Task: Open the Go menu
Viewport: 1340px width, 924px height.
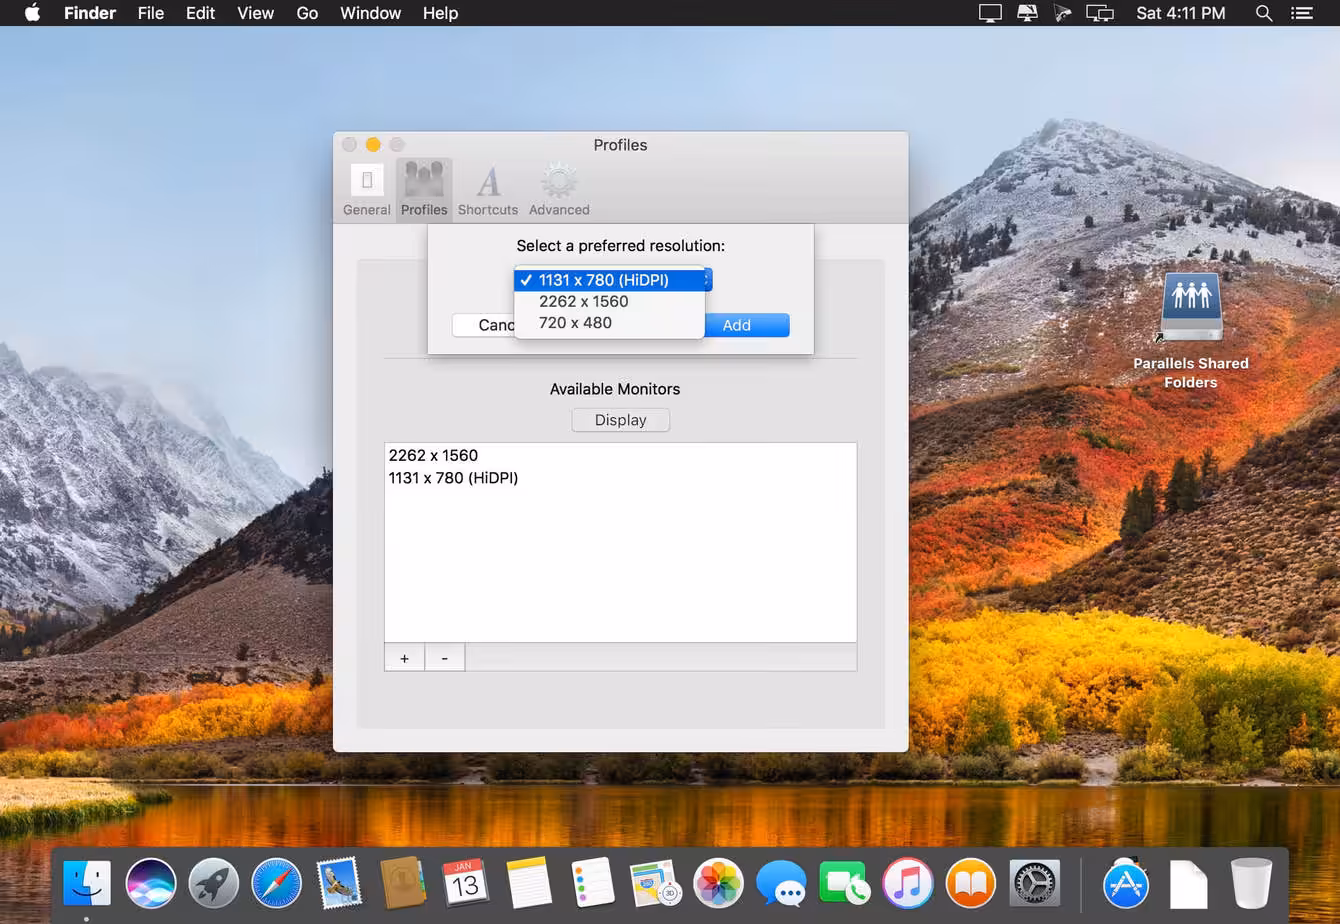Action: click(x=307, y=13)
